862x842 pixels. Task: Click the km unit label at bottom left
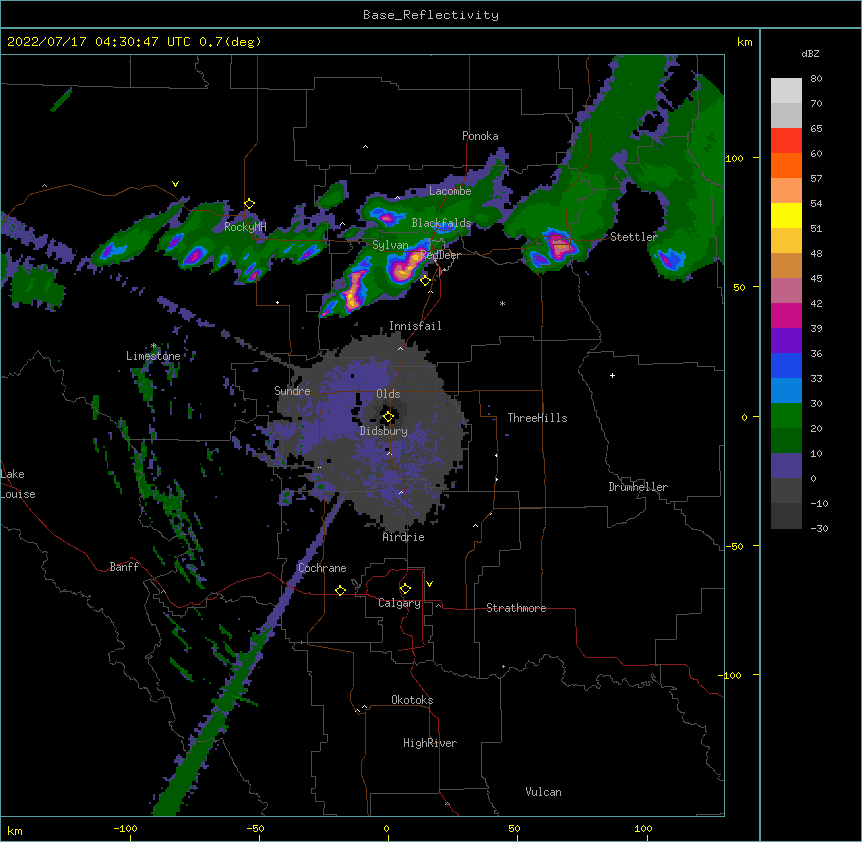coord(15,831)
